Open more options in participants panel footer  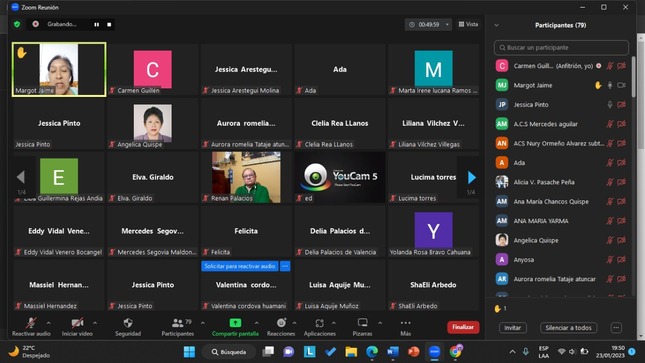coord(616,328)
